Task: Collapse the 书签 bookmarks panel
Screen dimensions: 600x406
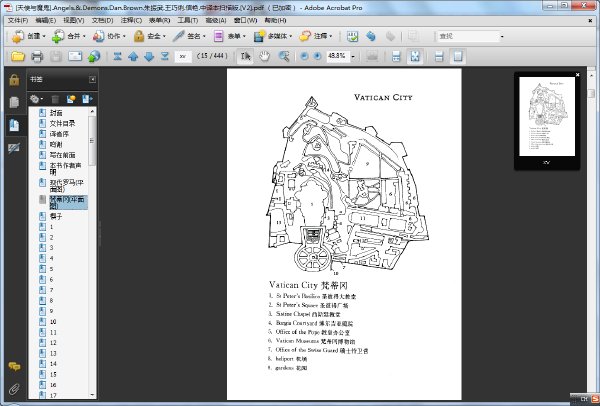Action: point(92,80)
